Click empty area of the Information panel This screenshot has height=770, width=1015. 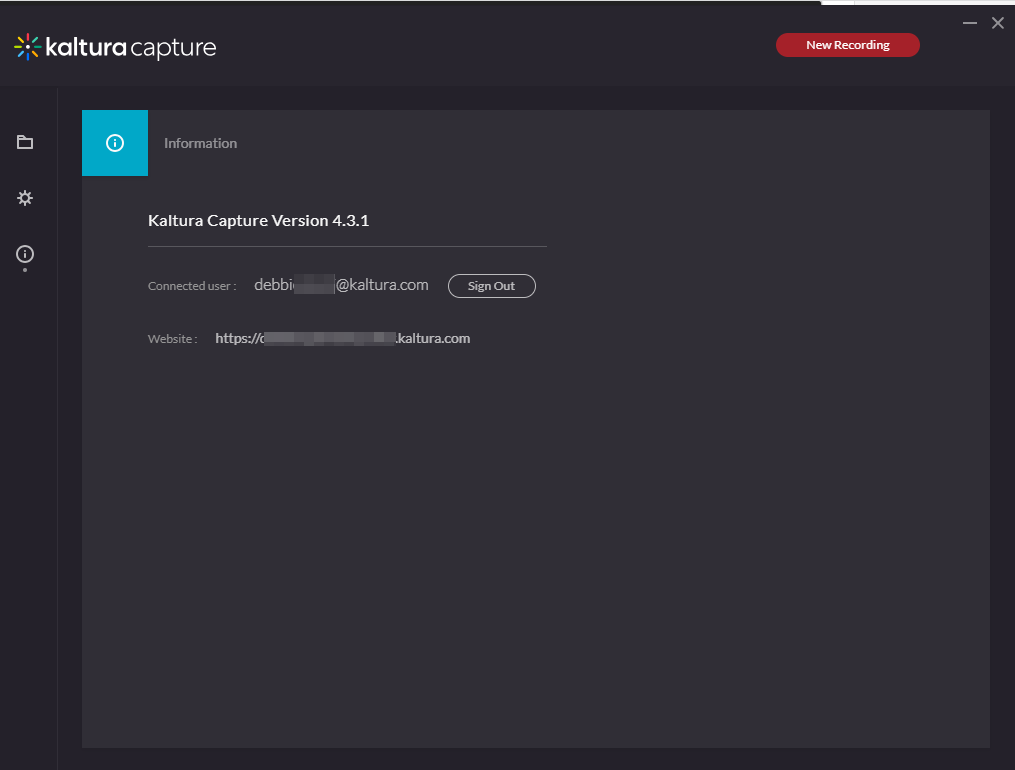535,550
